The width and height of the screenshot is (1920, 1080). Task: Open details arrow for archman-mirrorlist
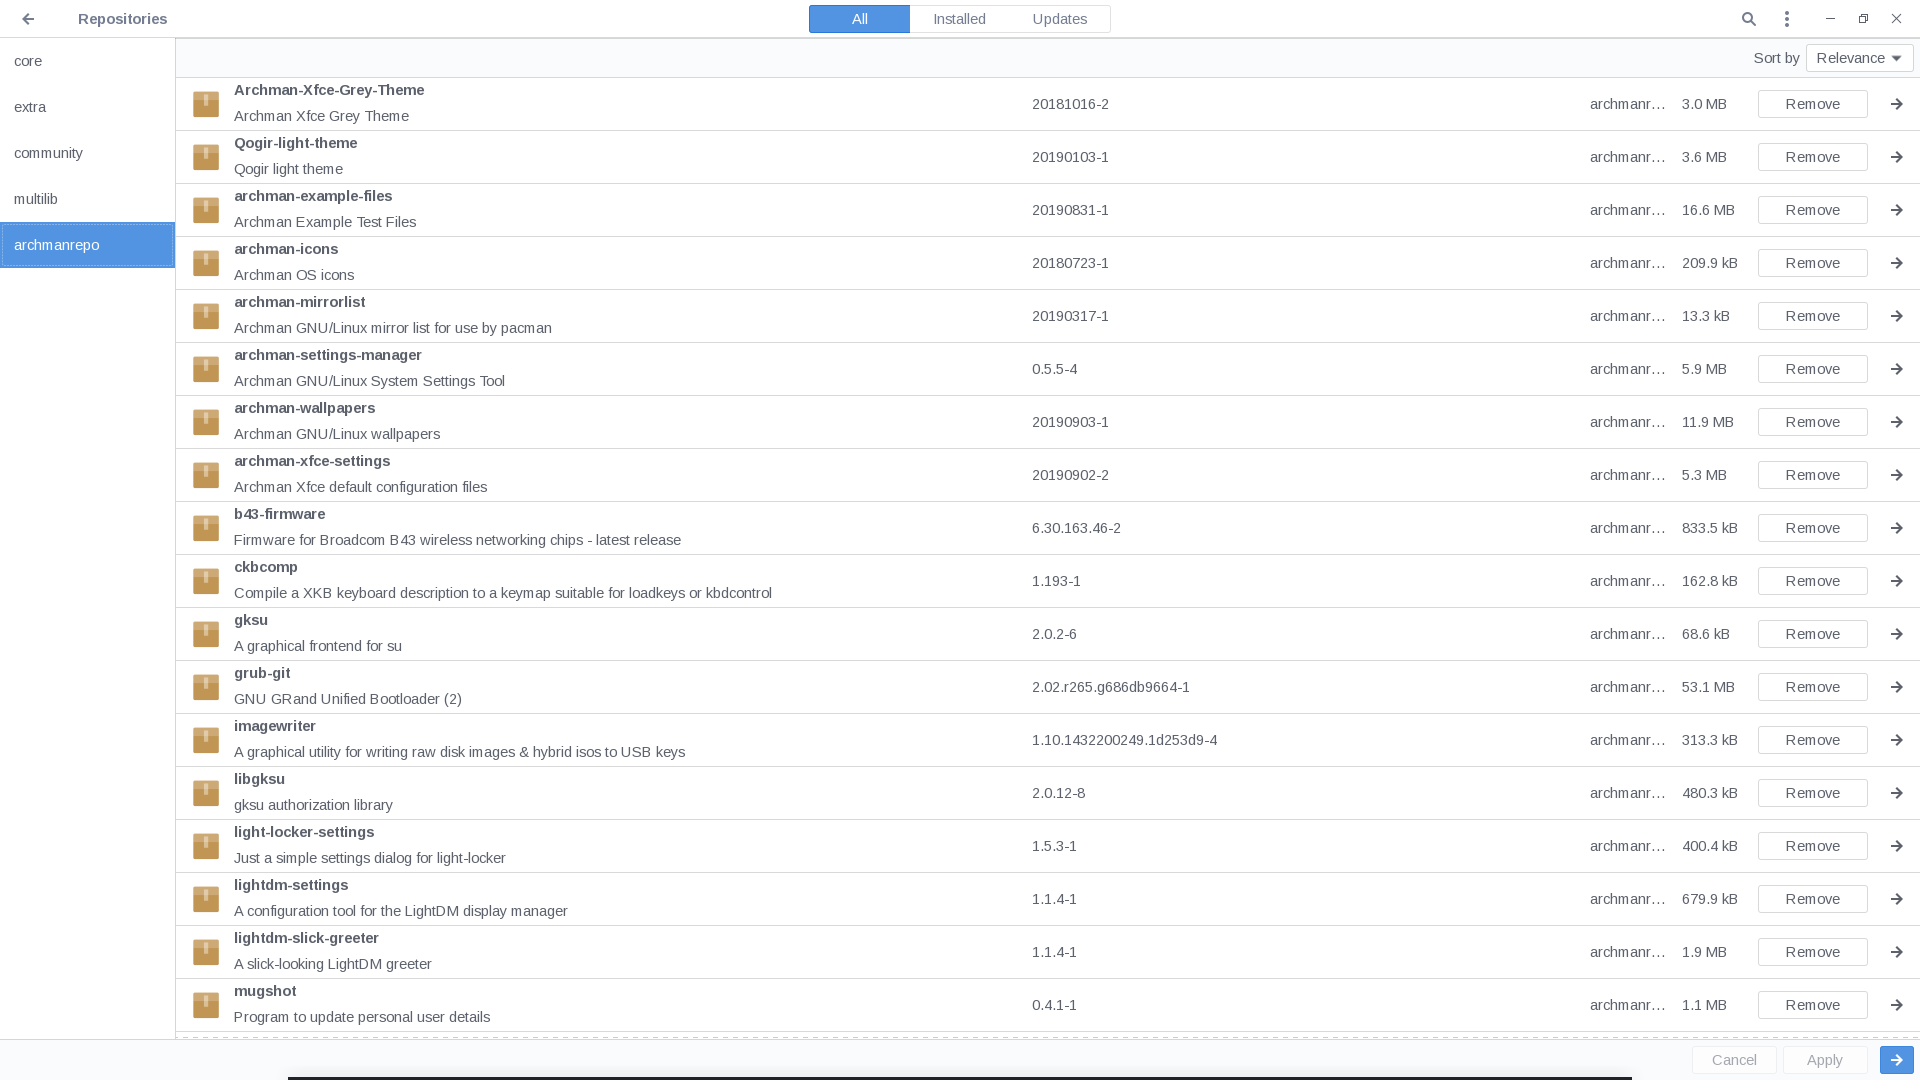tap(1896, 316)
